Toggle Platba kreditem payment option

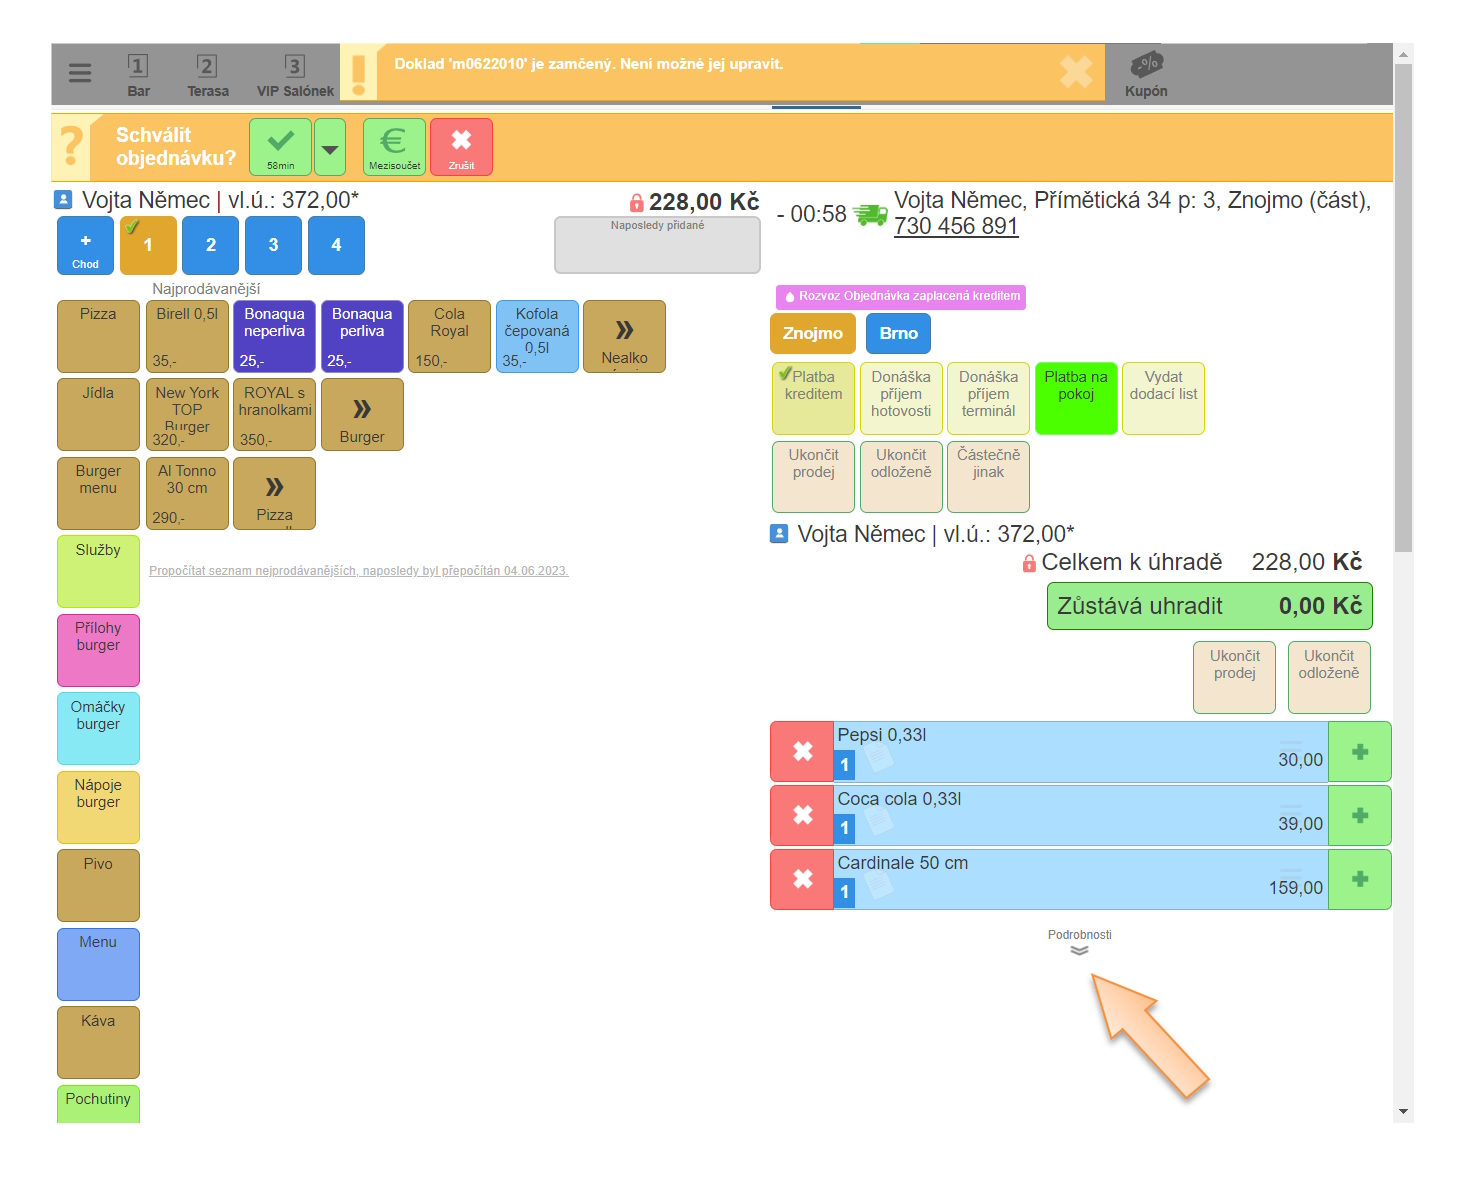(813, 397)
